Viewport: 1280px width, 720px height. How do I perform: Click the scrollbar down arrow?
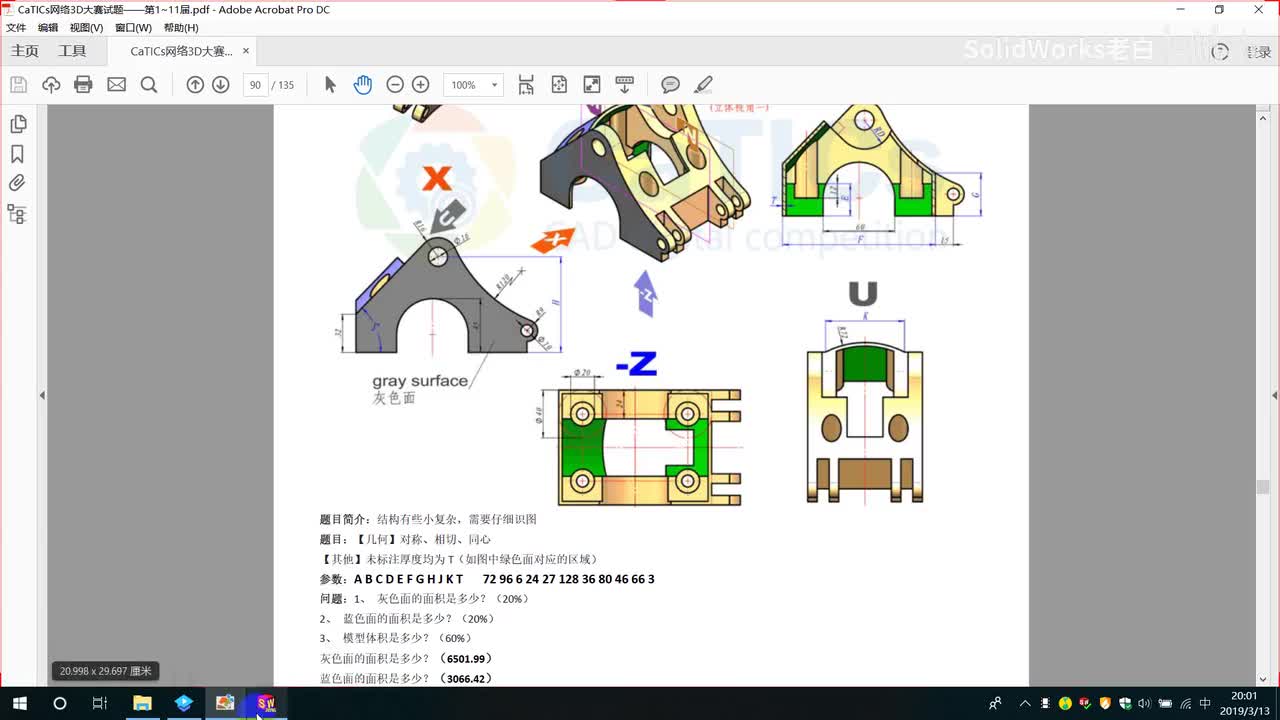coord(1262,679)
